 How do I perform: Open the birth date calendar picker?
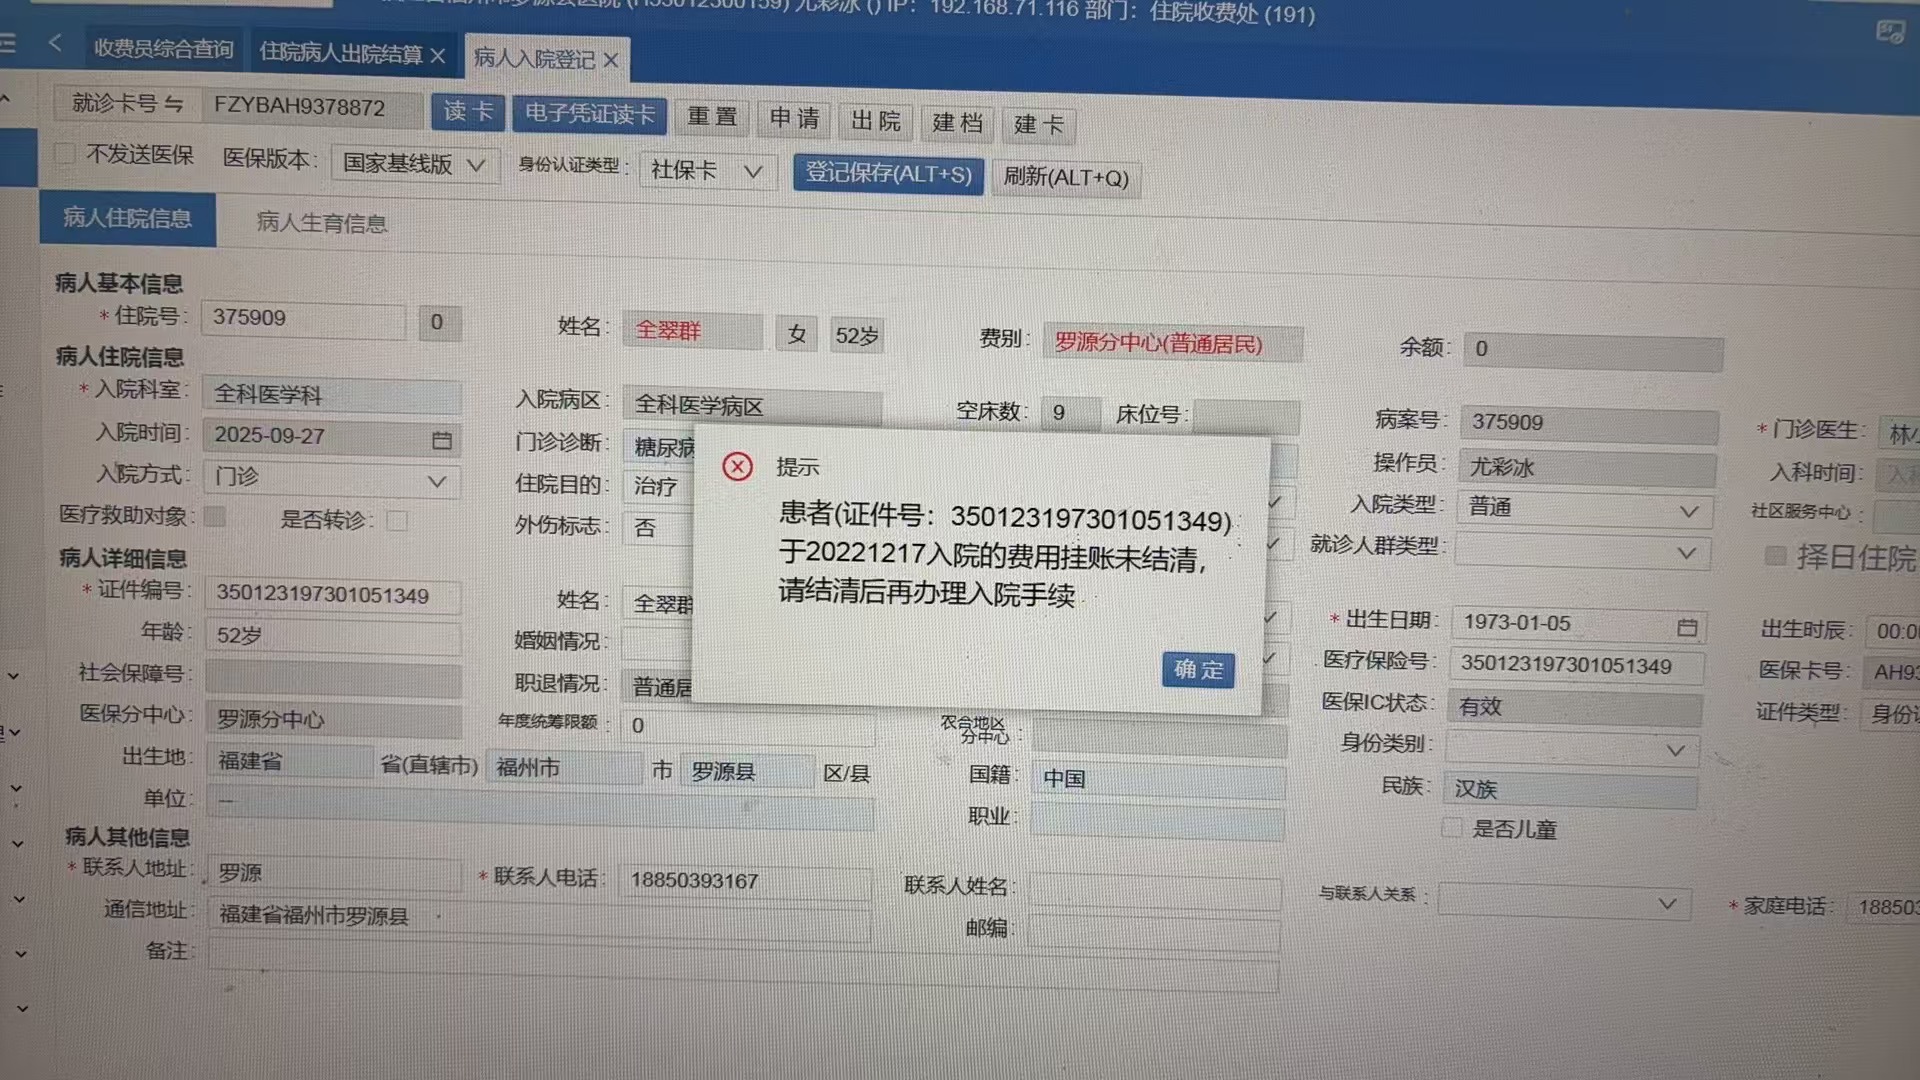coord(1687,627)
